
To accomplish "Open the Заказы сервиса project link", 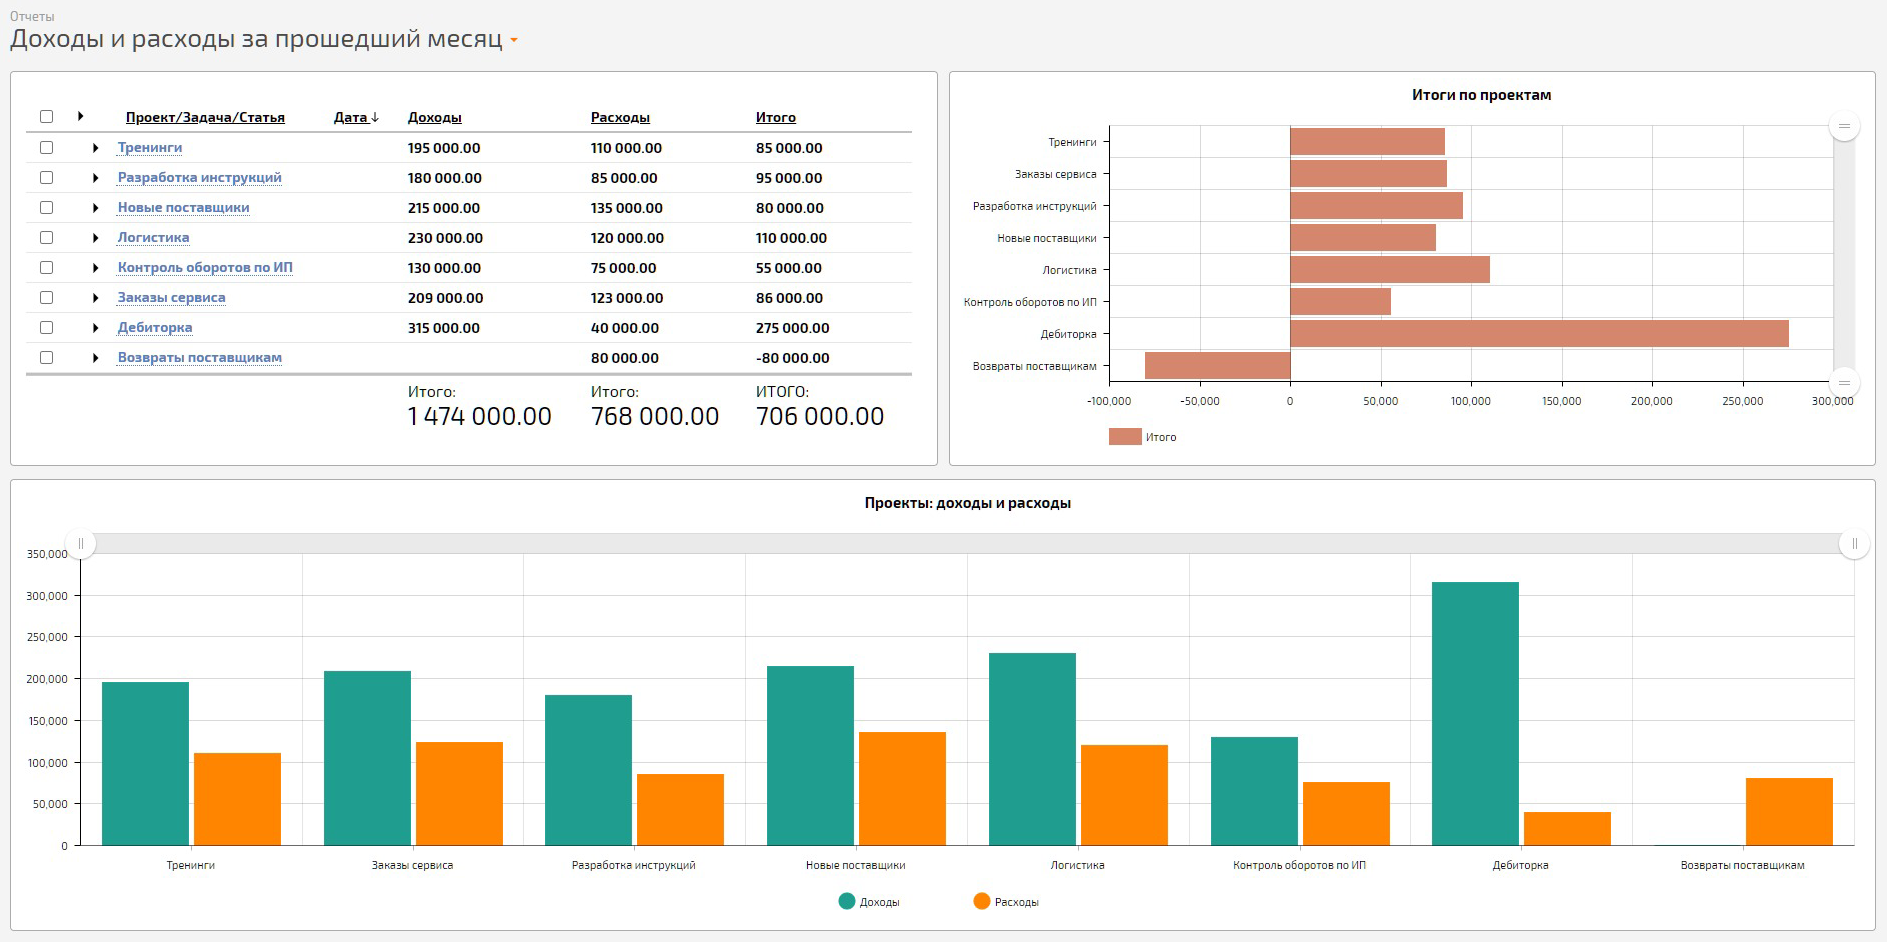I will [x=172, y=298].
